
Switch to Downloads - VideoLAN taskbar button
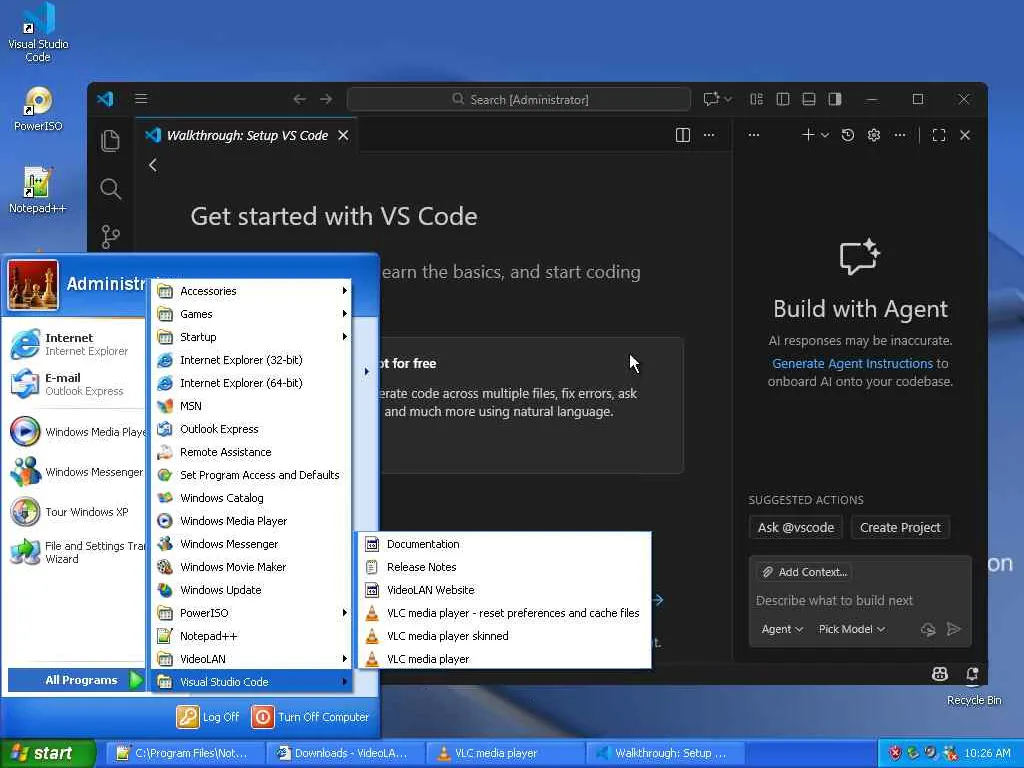tap(346, 753)
